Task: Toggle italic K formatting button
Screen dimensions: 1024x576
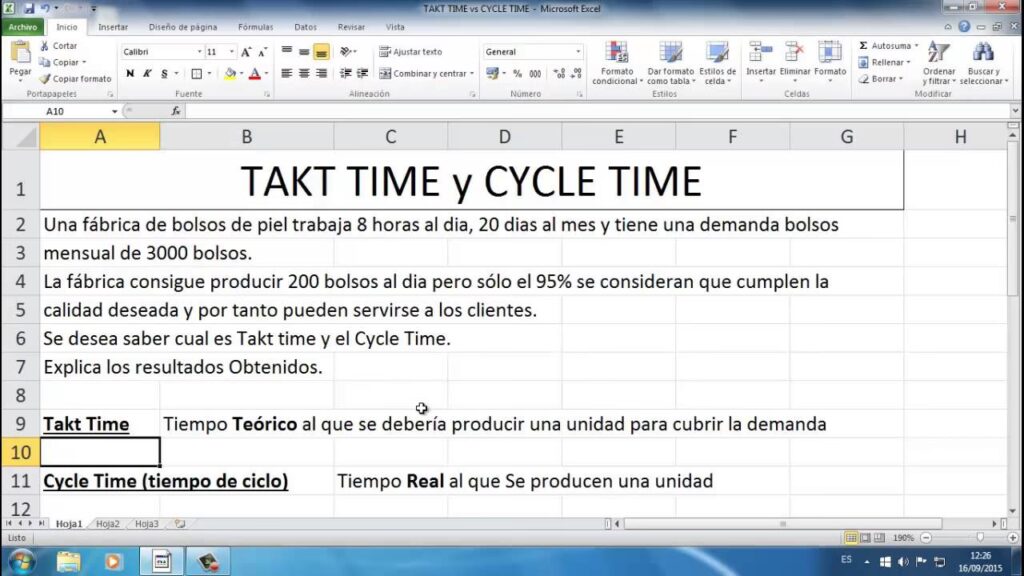Action: click(x=146, y=73)
